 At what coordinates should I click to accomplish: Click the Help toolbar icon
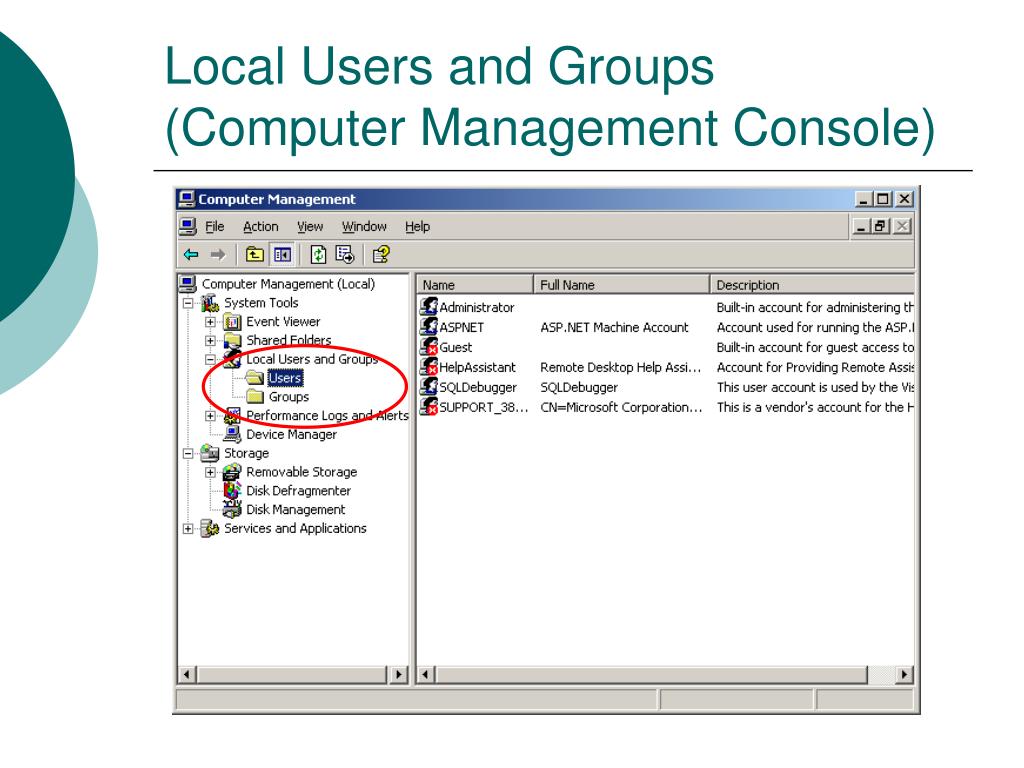click(x=381, y=254)
